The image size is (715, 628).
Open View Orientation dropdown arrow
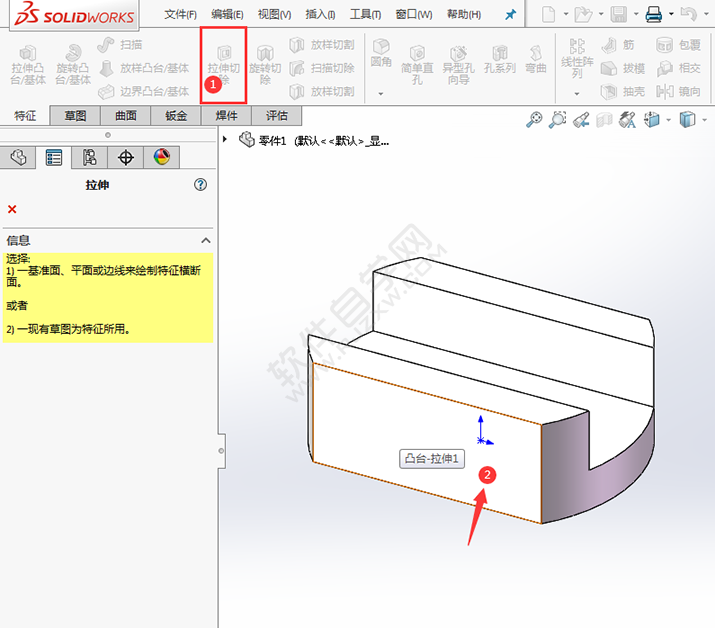(x=668, y=120)
